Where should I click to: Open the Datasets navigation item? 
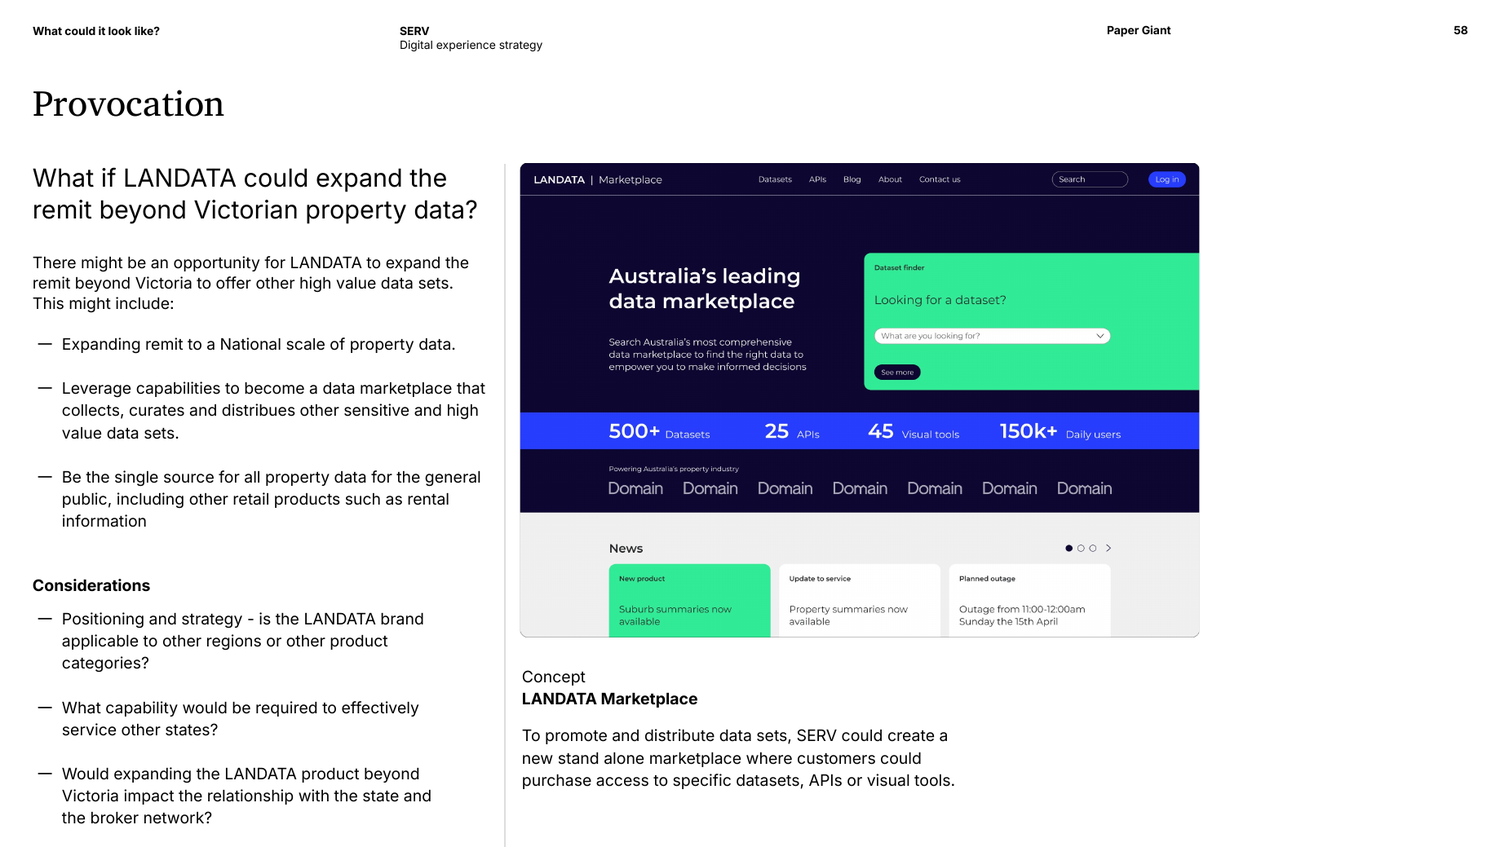[x=775, y=179]
